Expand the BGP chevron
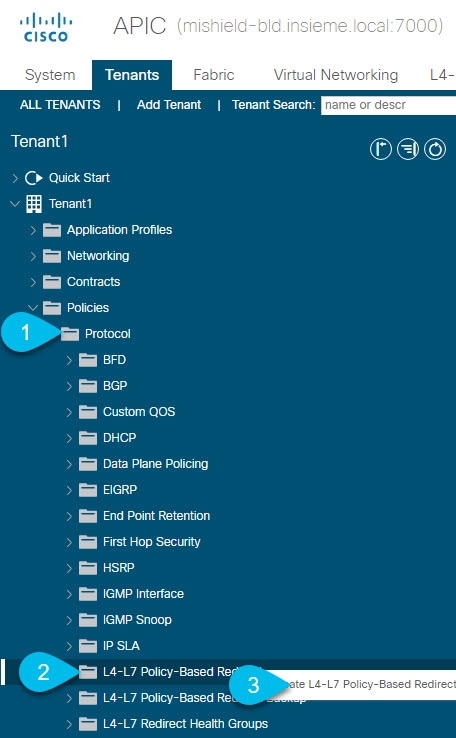 tap(69, 386)
